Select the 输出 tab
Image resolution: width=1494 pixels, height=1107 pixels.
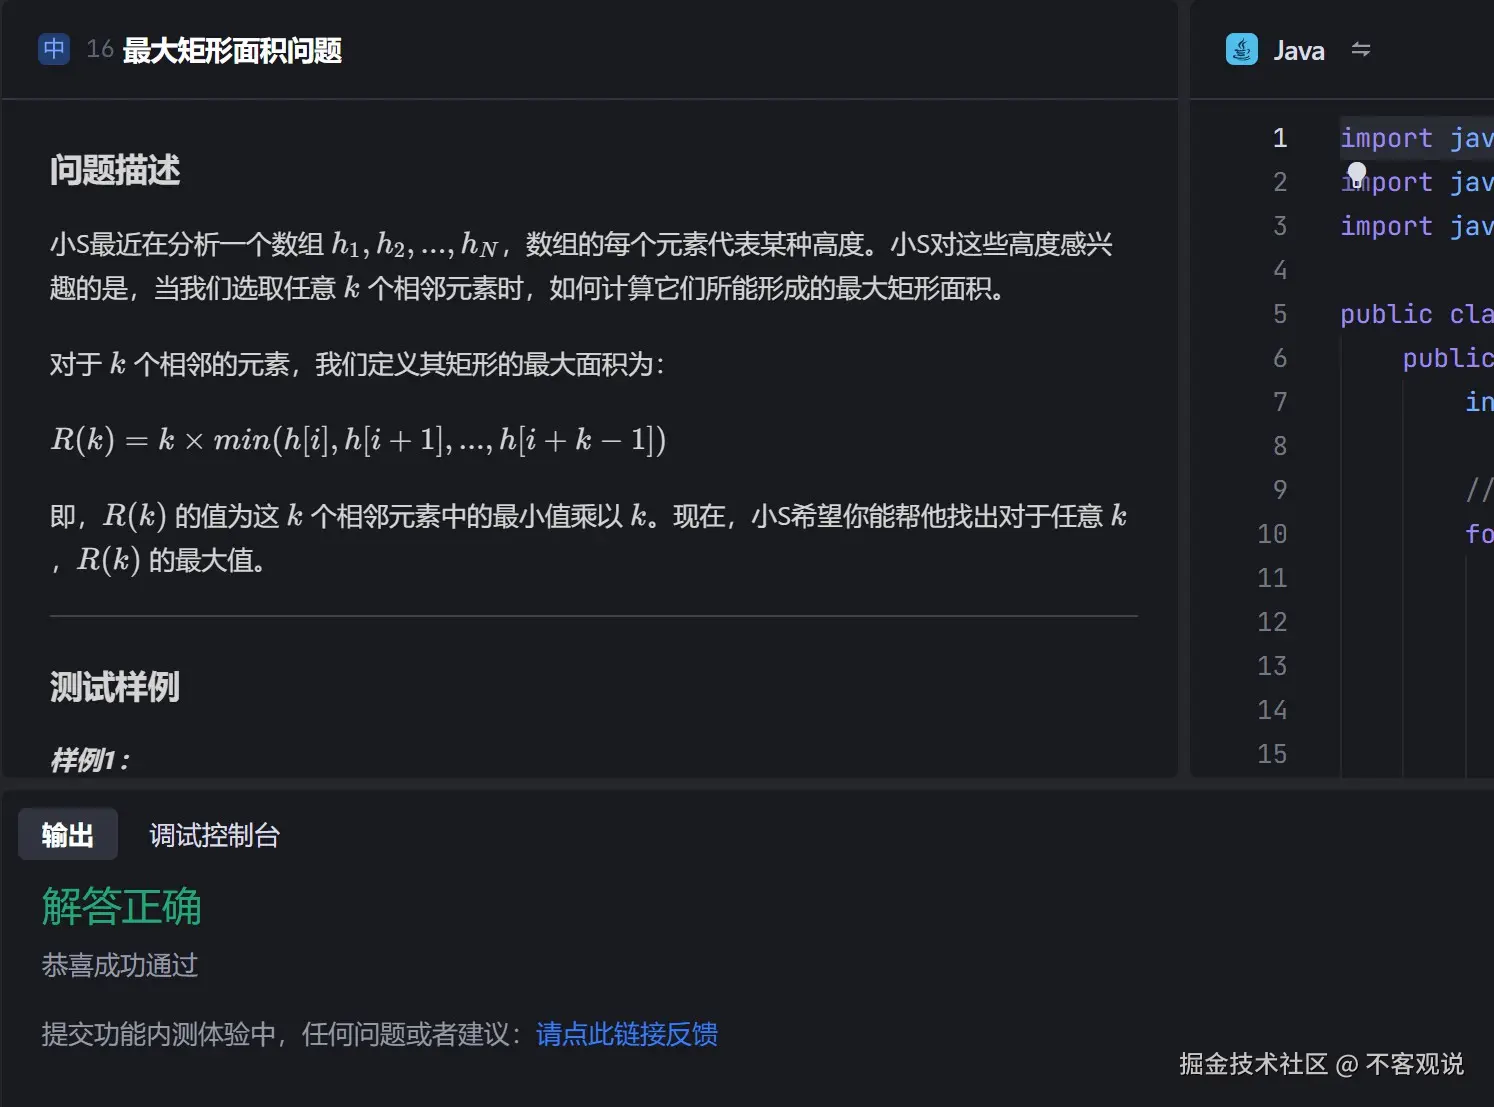68,834
